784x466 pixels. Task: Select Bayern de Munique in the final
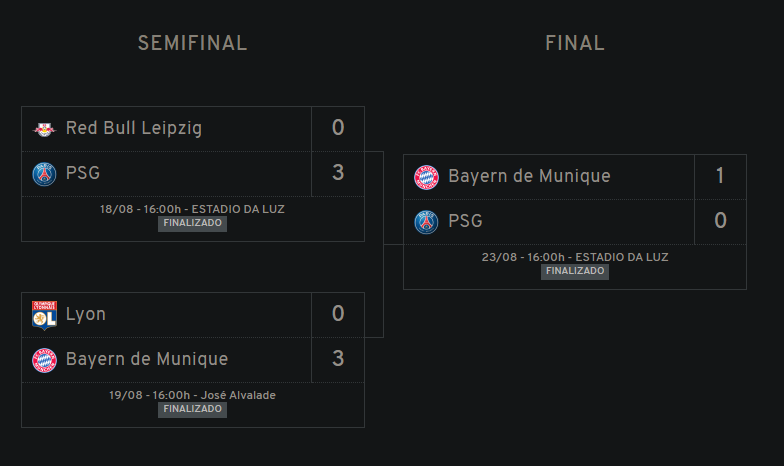click(x=530, y=176)
